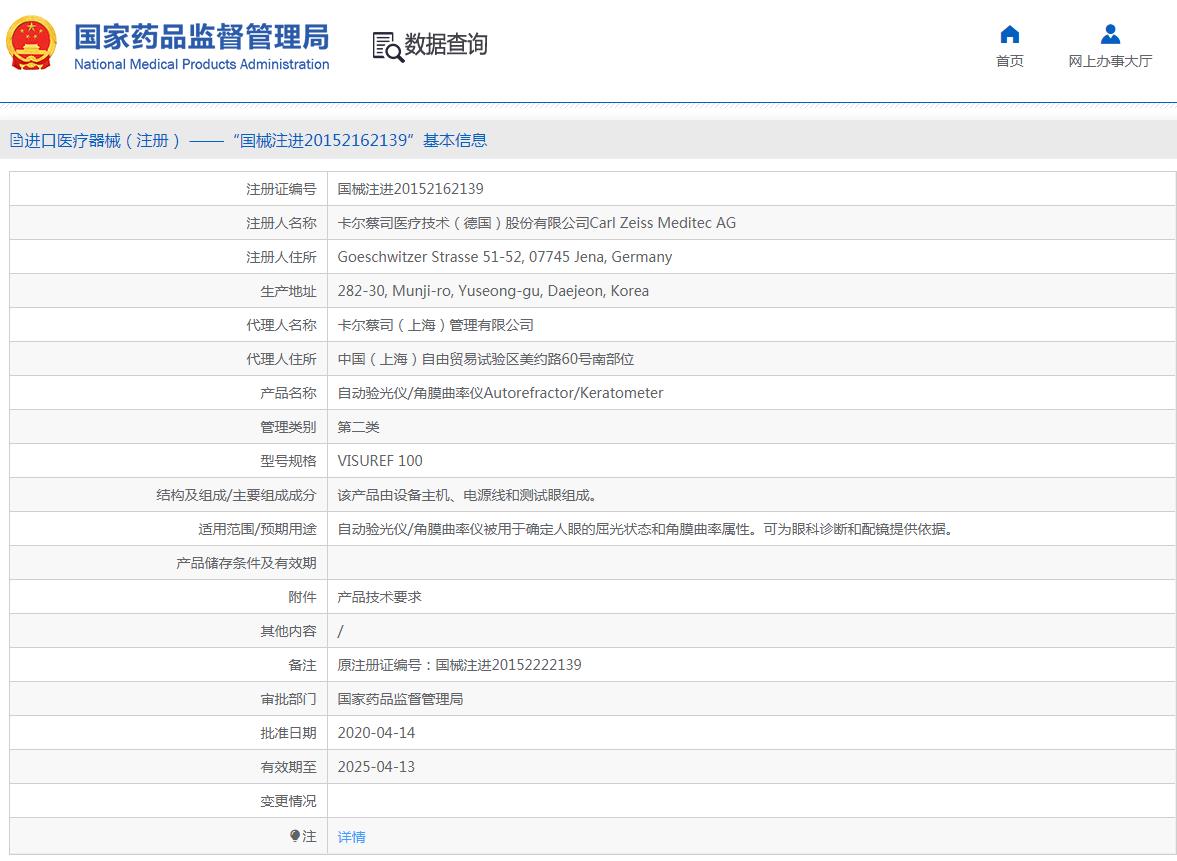Click the 管理类别 row label
Viewport: 1177px width, 861px height.
coord(288,427)
